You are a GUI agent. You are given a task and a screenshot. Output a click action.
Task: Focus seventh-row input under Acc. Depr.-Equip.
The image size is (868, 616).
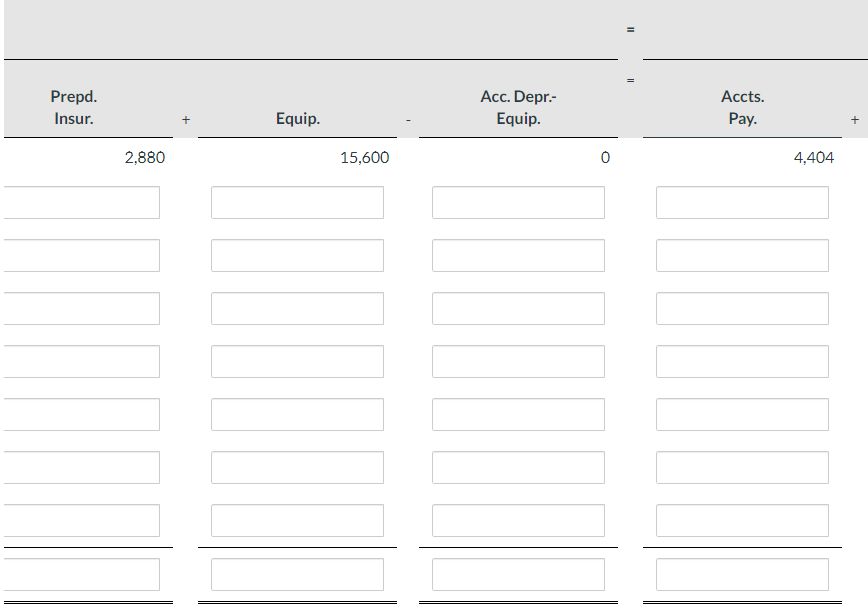(518, 520)
